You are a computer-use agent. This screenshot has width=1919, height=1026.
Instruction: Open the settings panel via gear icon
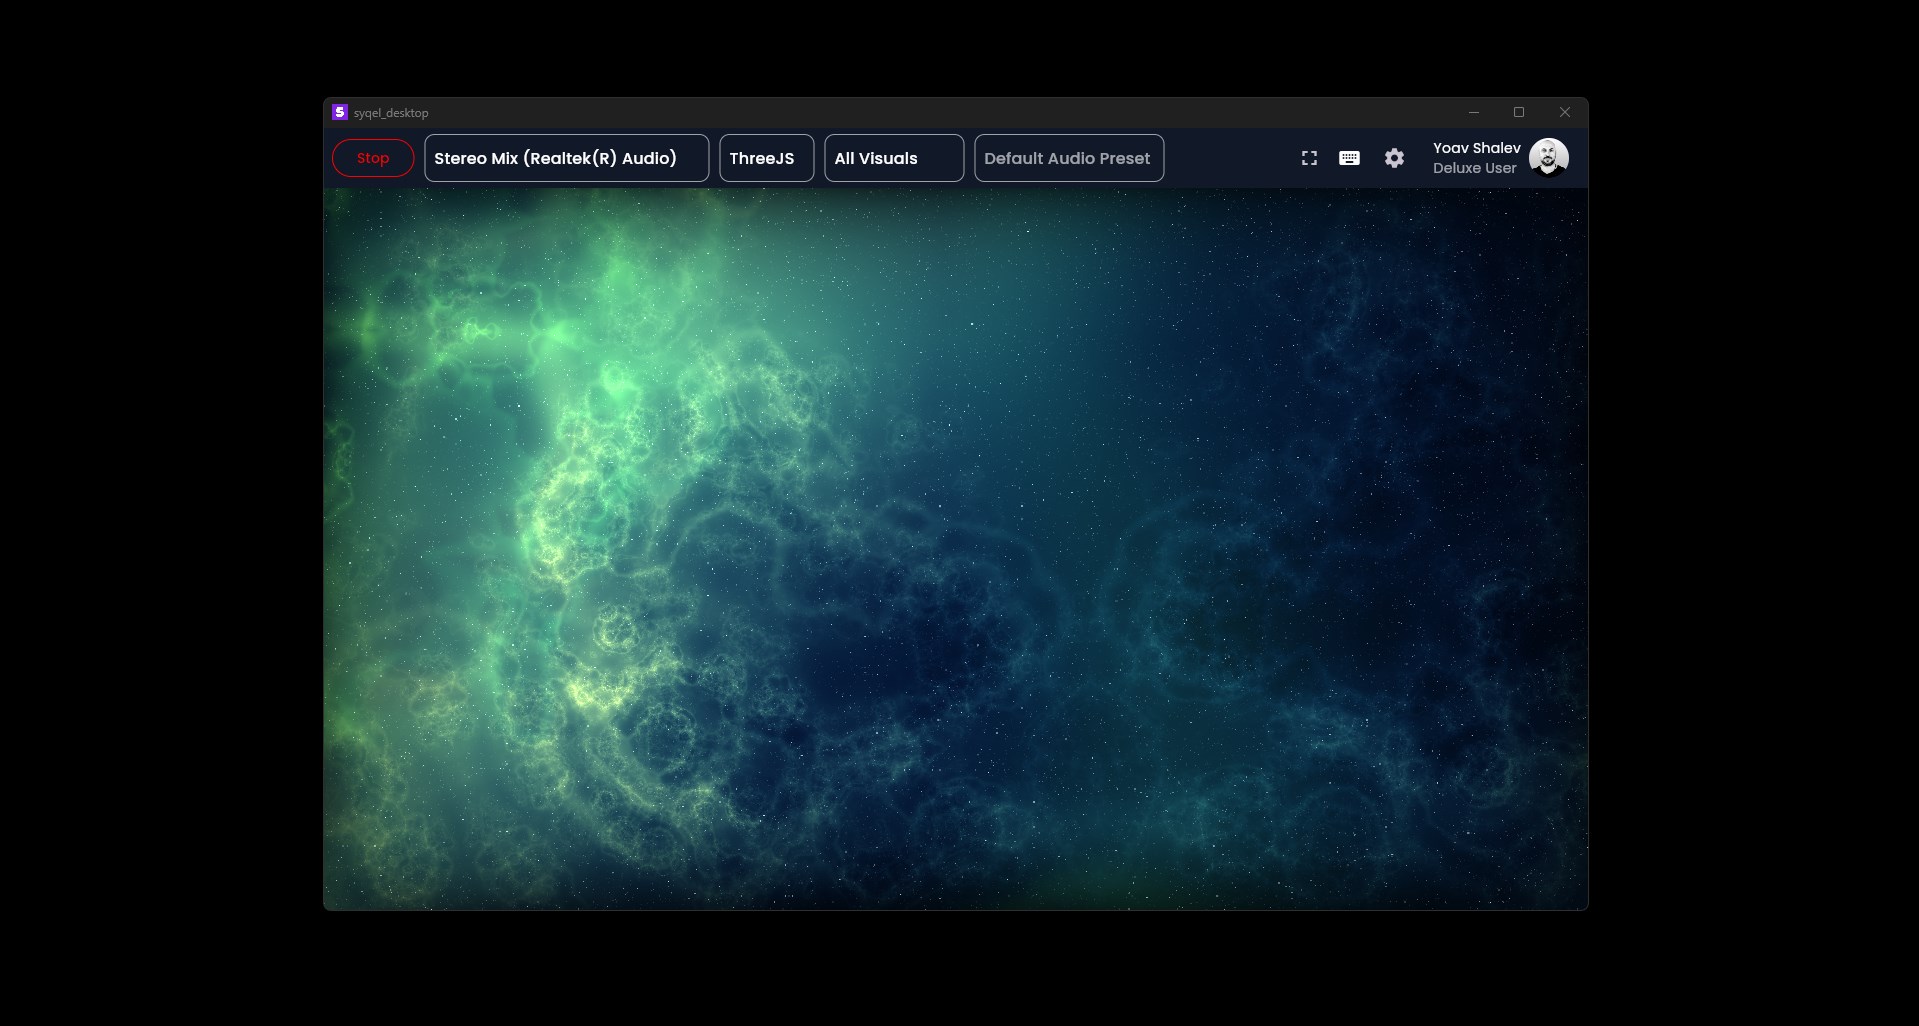point(1394,158)
